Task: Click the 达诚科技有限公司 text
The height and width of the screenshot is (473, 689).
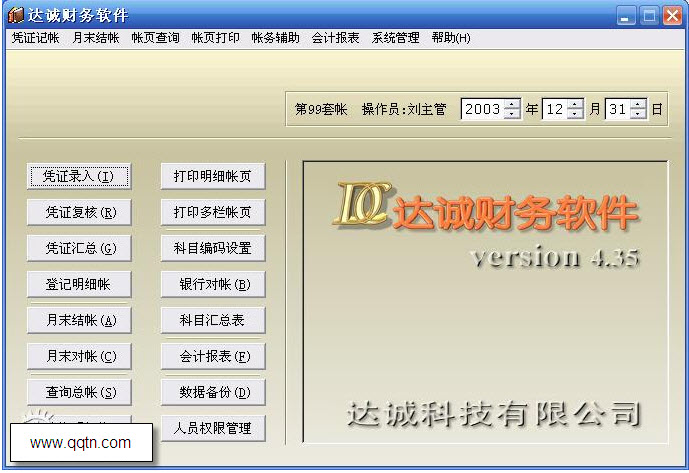Action: [x=493, y=414]
